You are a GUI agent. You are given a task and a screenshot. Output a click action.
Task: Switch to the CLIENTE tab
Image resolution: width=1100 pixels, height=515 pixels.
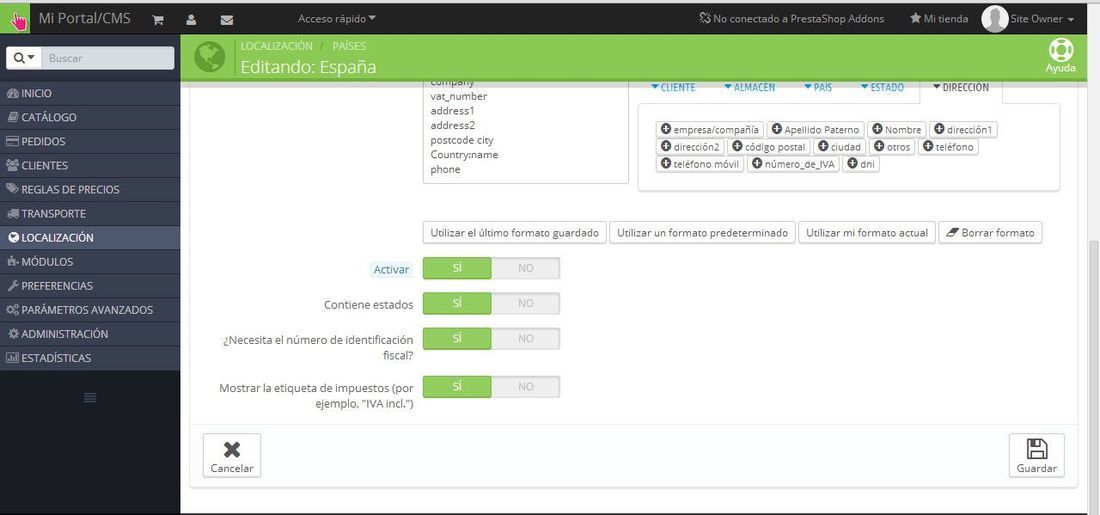pyautogui.click(x=673, y=87)
